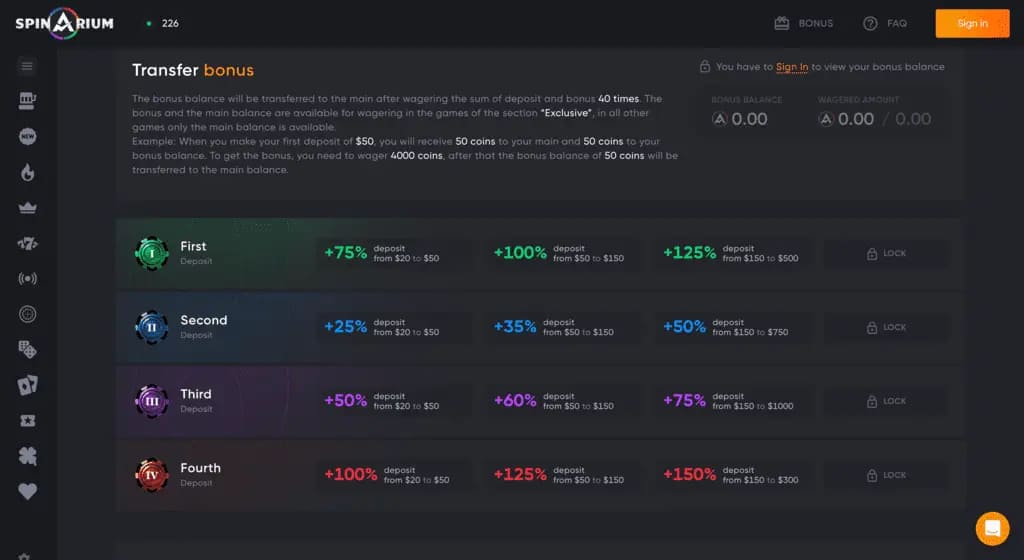The width and height of the screenshot is (1024, 560).
Task: Open favorites with the heart icon
Action: [27, 491]
